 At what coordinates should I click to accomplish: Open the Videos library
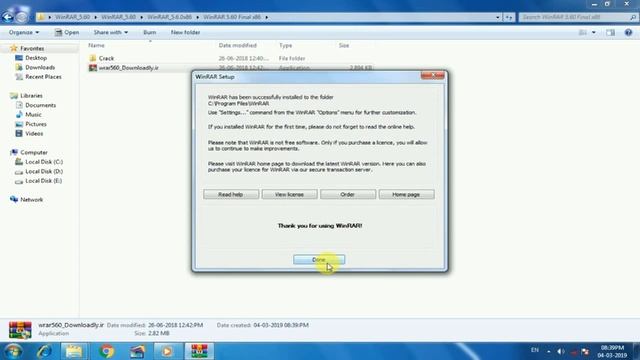coord(34,133)
